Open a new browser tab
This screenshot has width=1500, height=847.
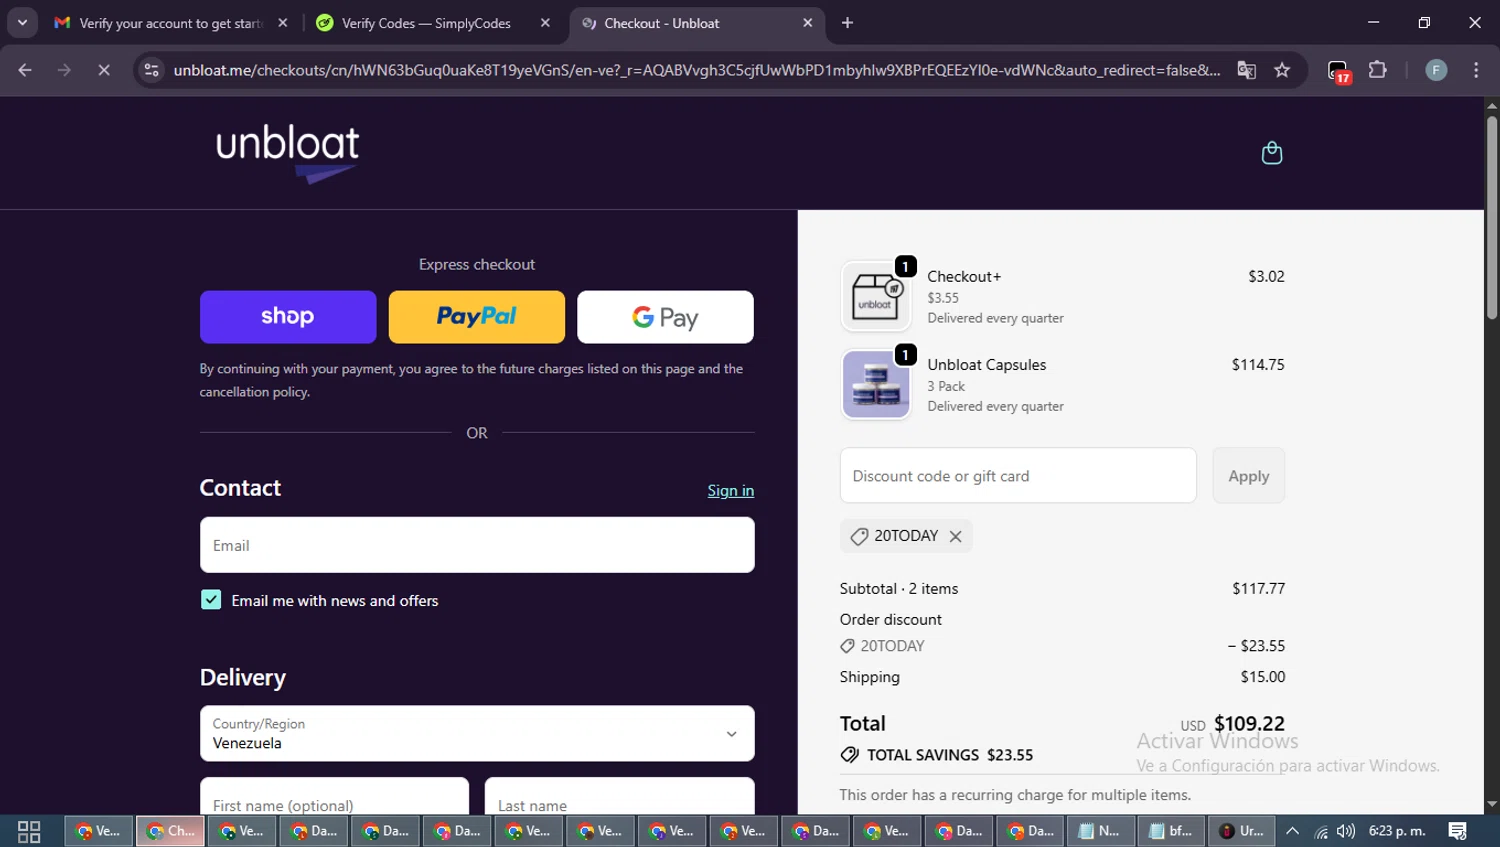(847, 23)
